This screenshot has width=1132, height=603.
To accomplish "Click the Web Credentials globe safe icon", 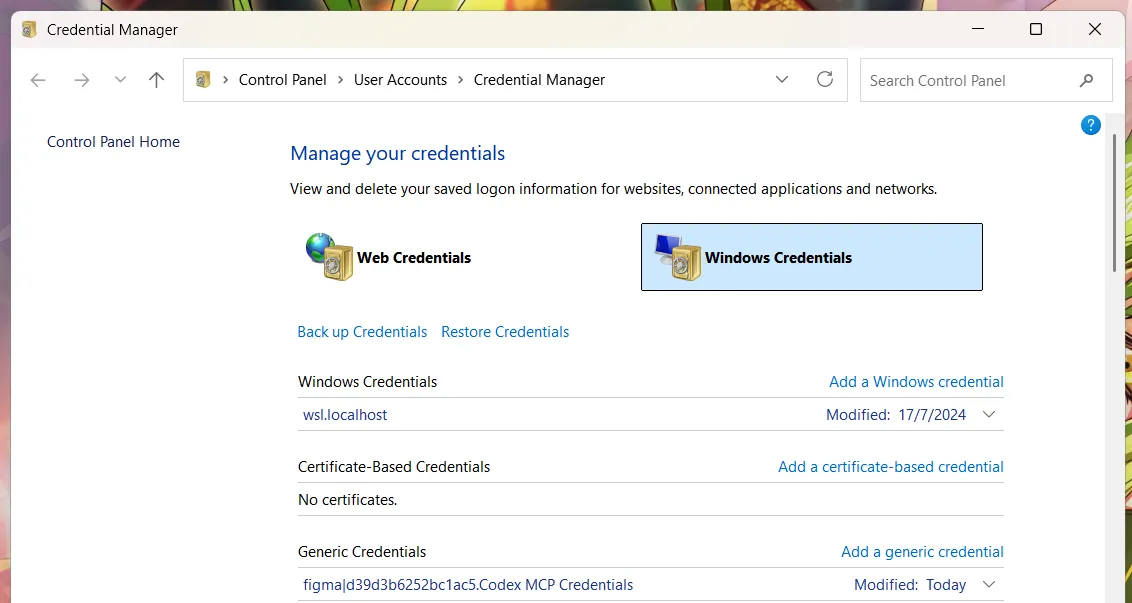I will [x=329, y=257].
